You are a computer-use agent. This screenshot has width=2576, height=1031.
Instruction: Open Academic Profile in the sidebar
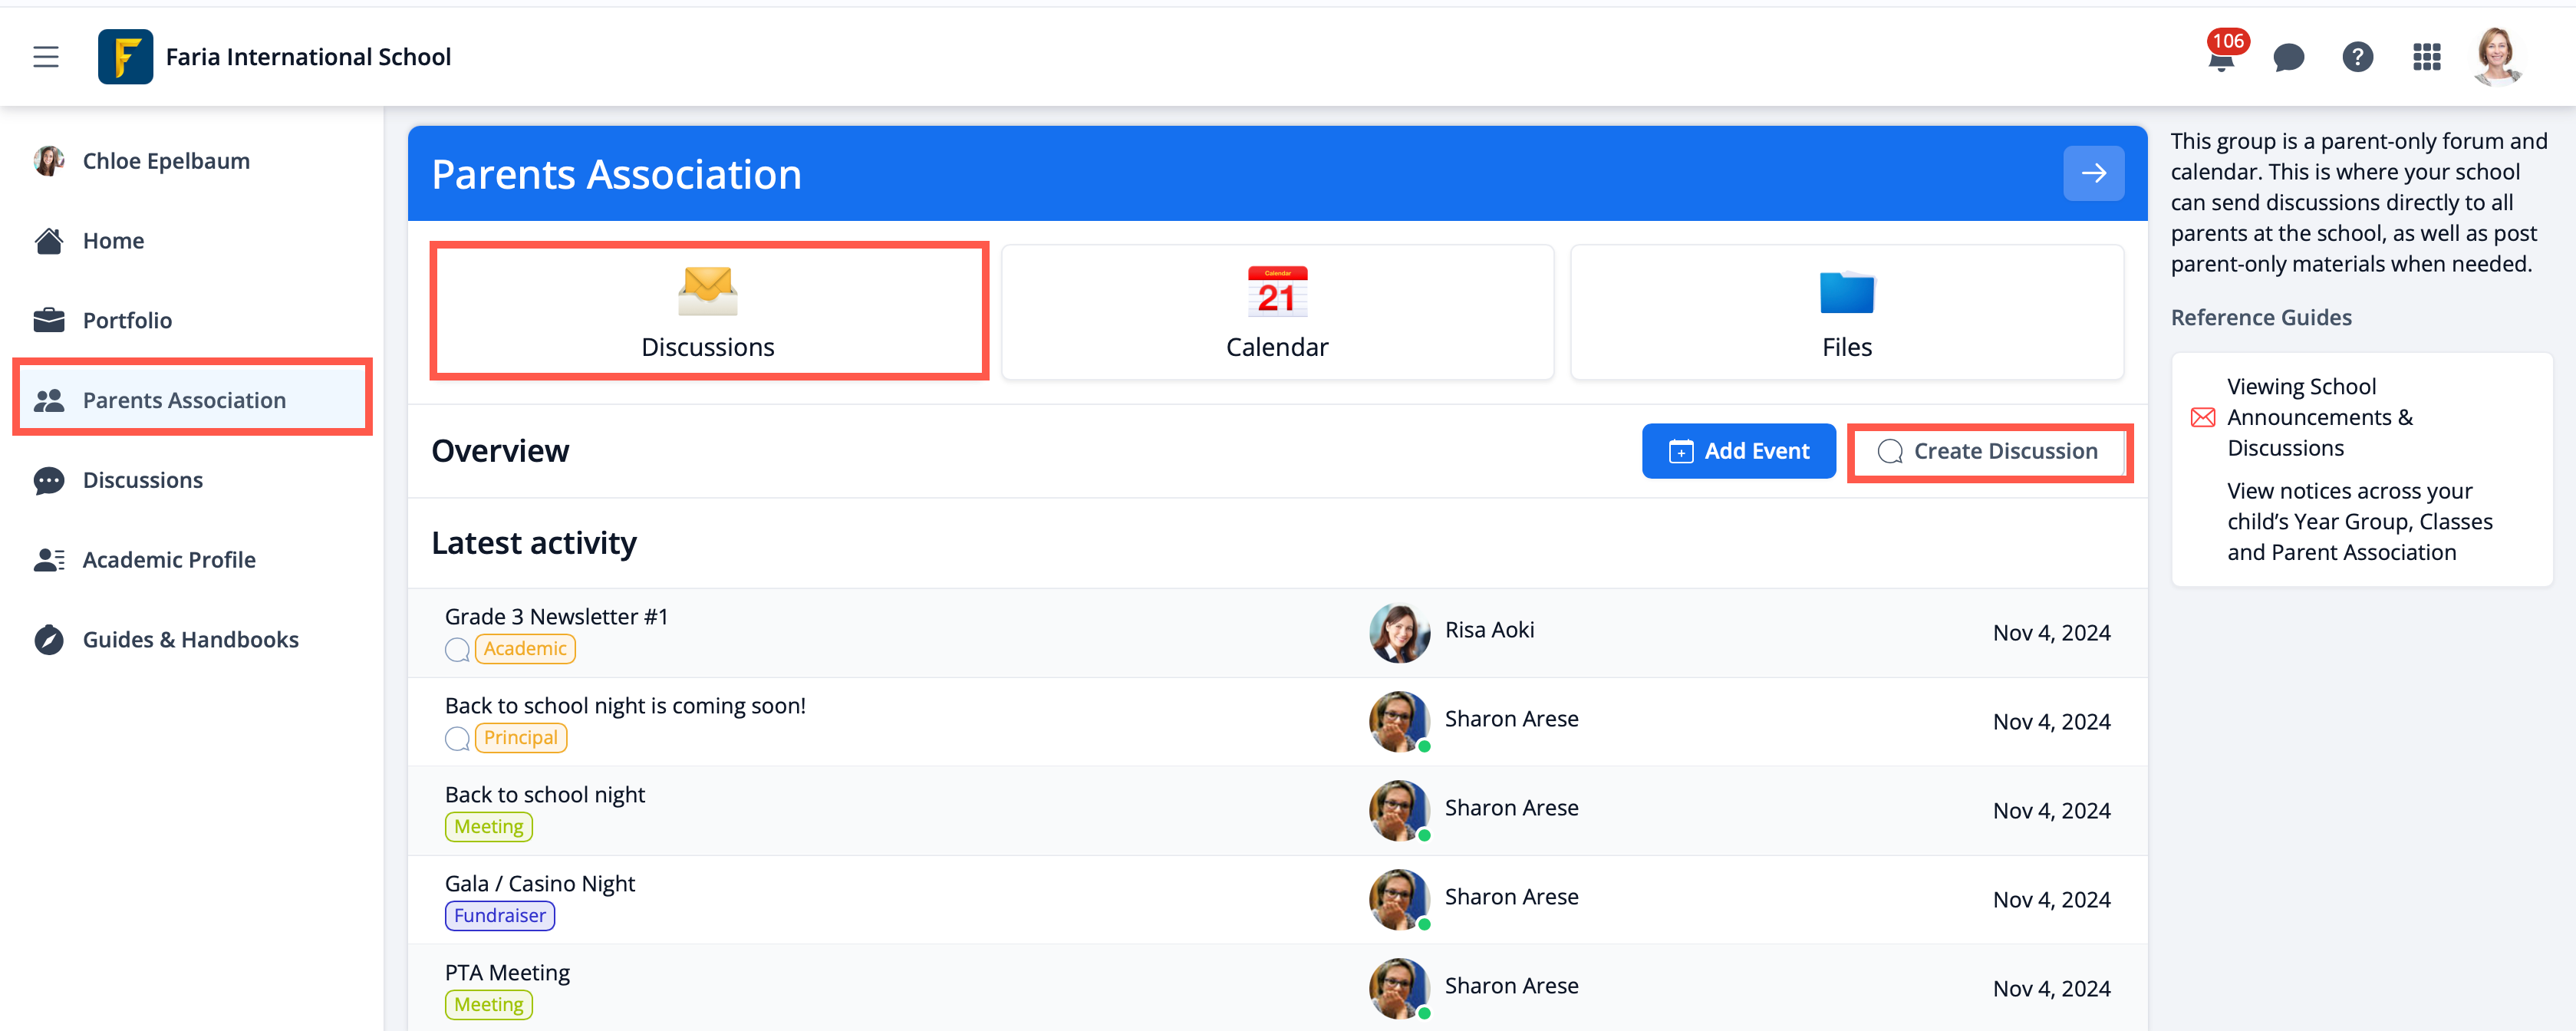pos(169,560)
